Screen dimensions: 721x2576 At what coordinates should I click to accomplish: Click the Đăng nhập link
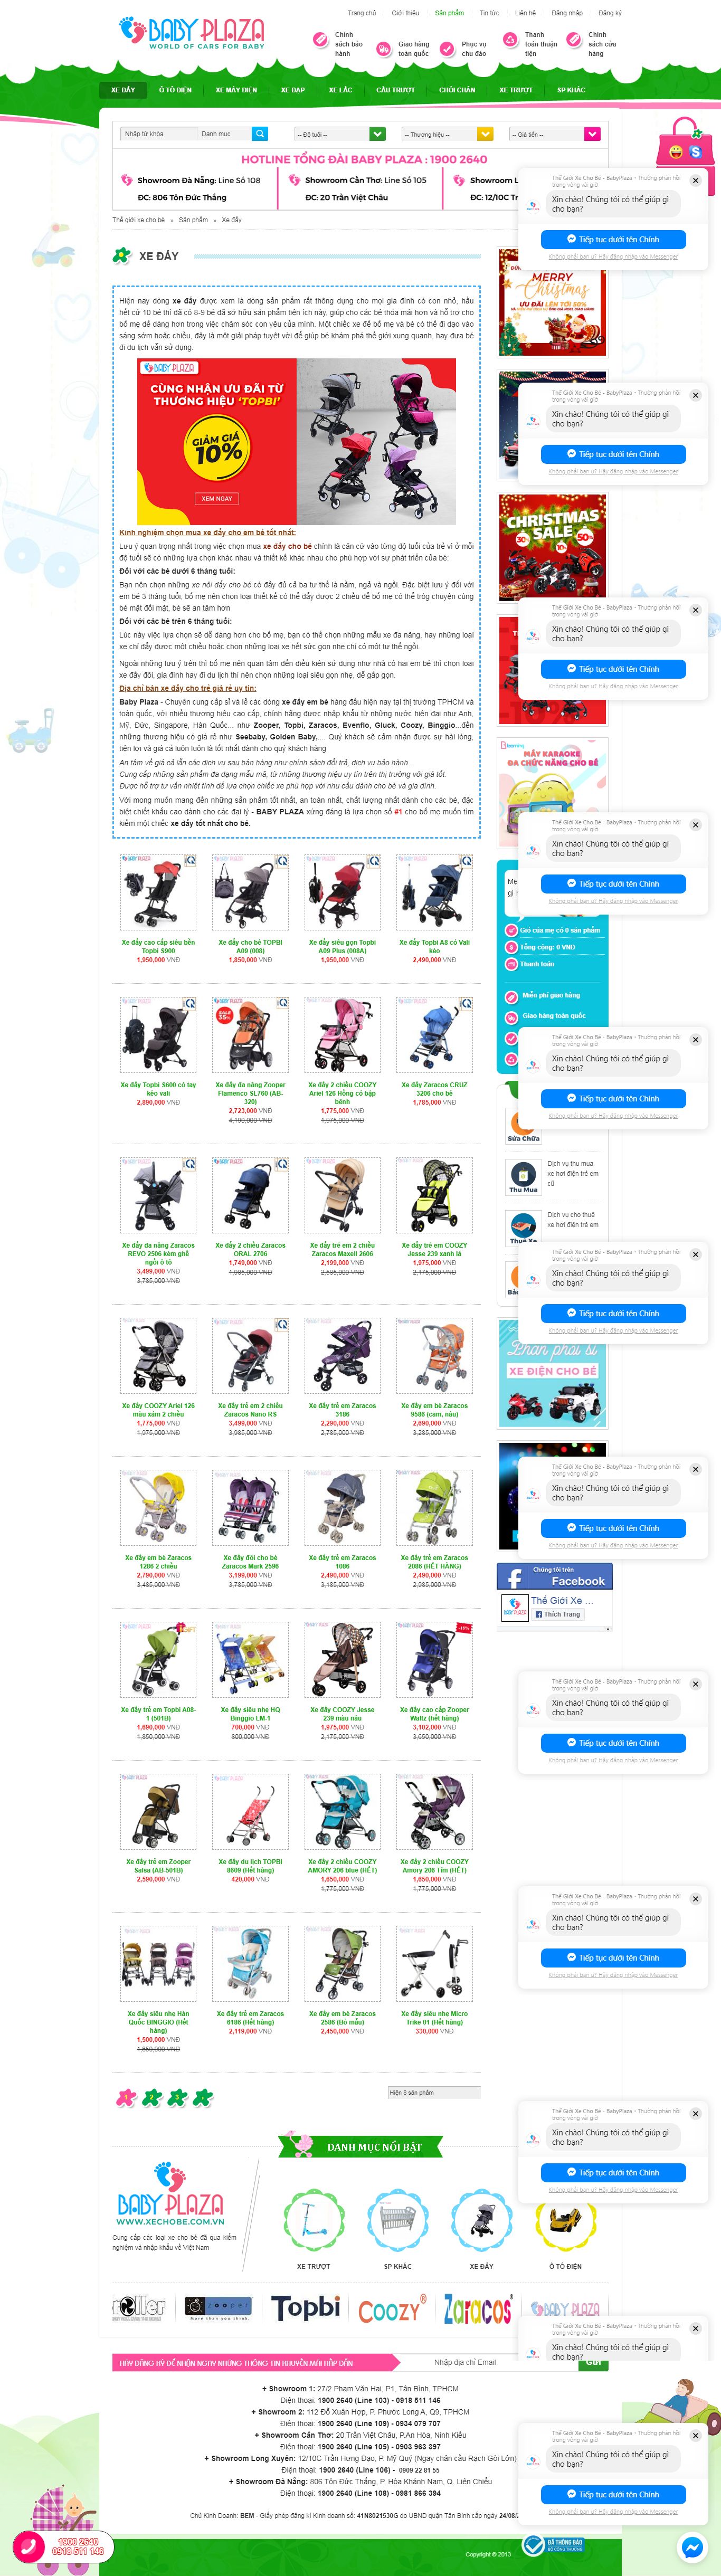[567, 13]
